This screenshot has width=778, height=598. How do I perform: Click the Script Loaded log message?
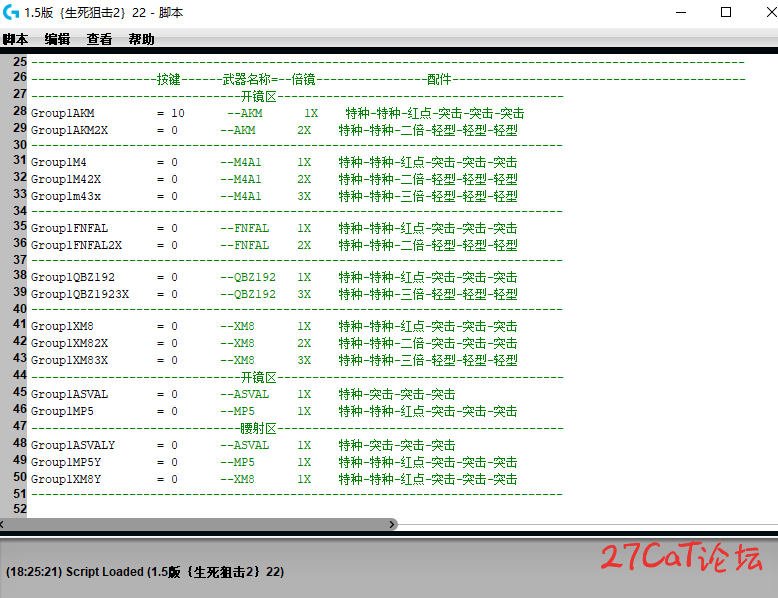145,572
